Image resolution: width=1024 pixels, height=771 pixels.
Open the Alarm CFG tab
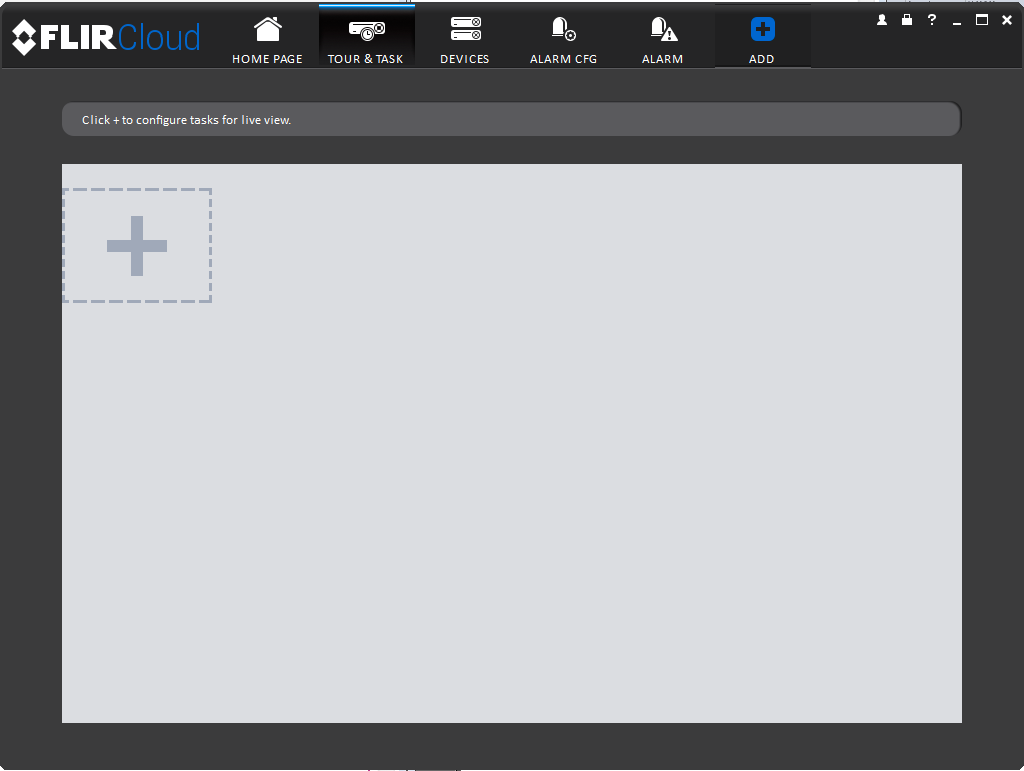564,38
